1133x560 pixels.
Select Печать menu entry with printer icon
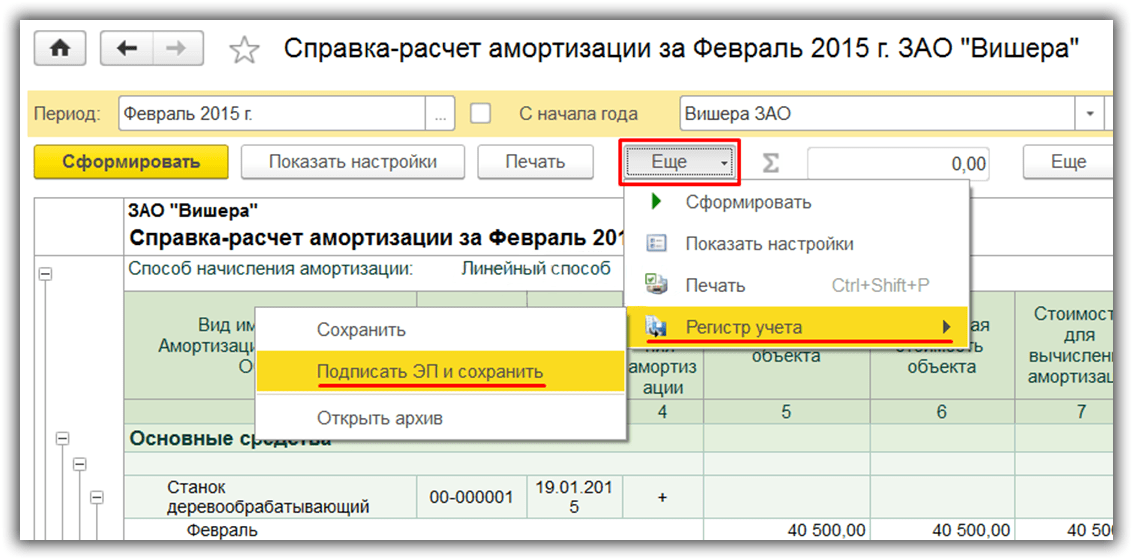point(714,286)
